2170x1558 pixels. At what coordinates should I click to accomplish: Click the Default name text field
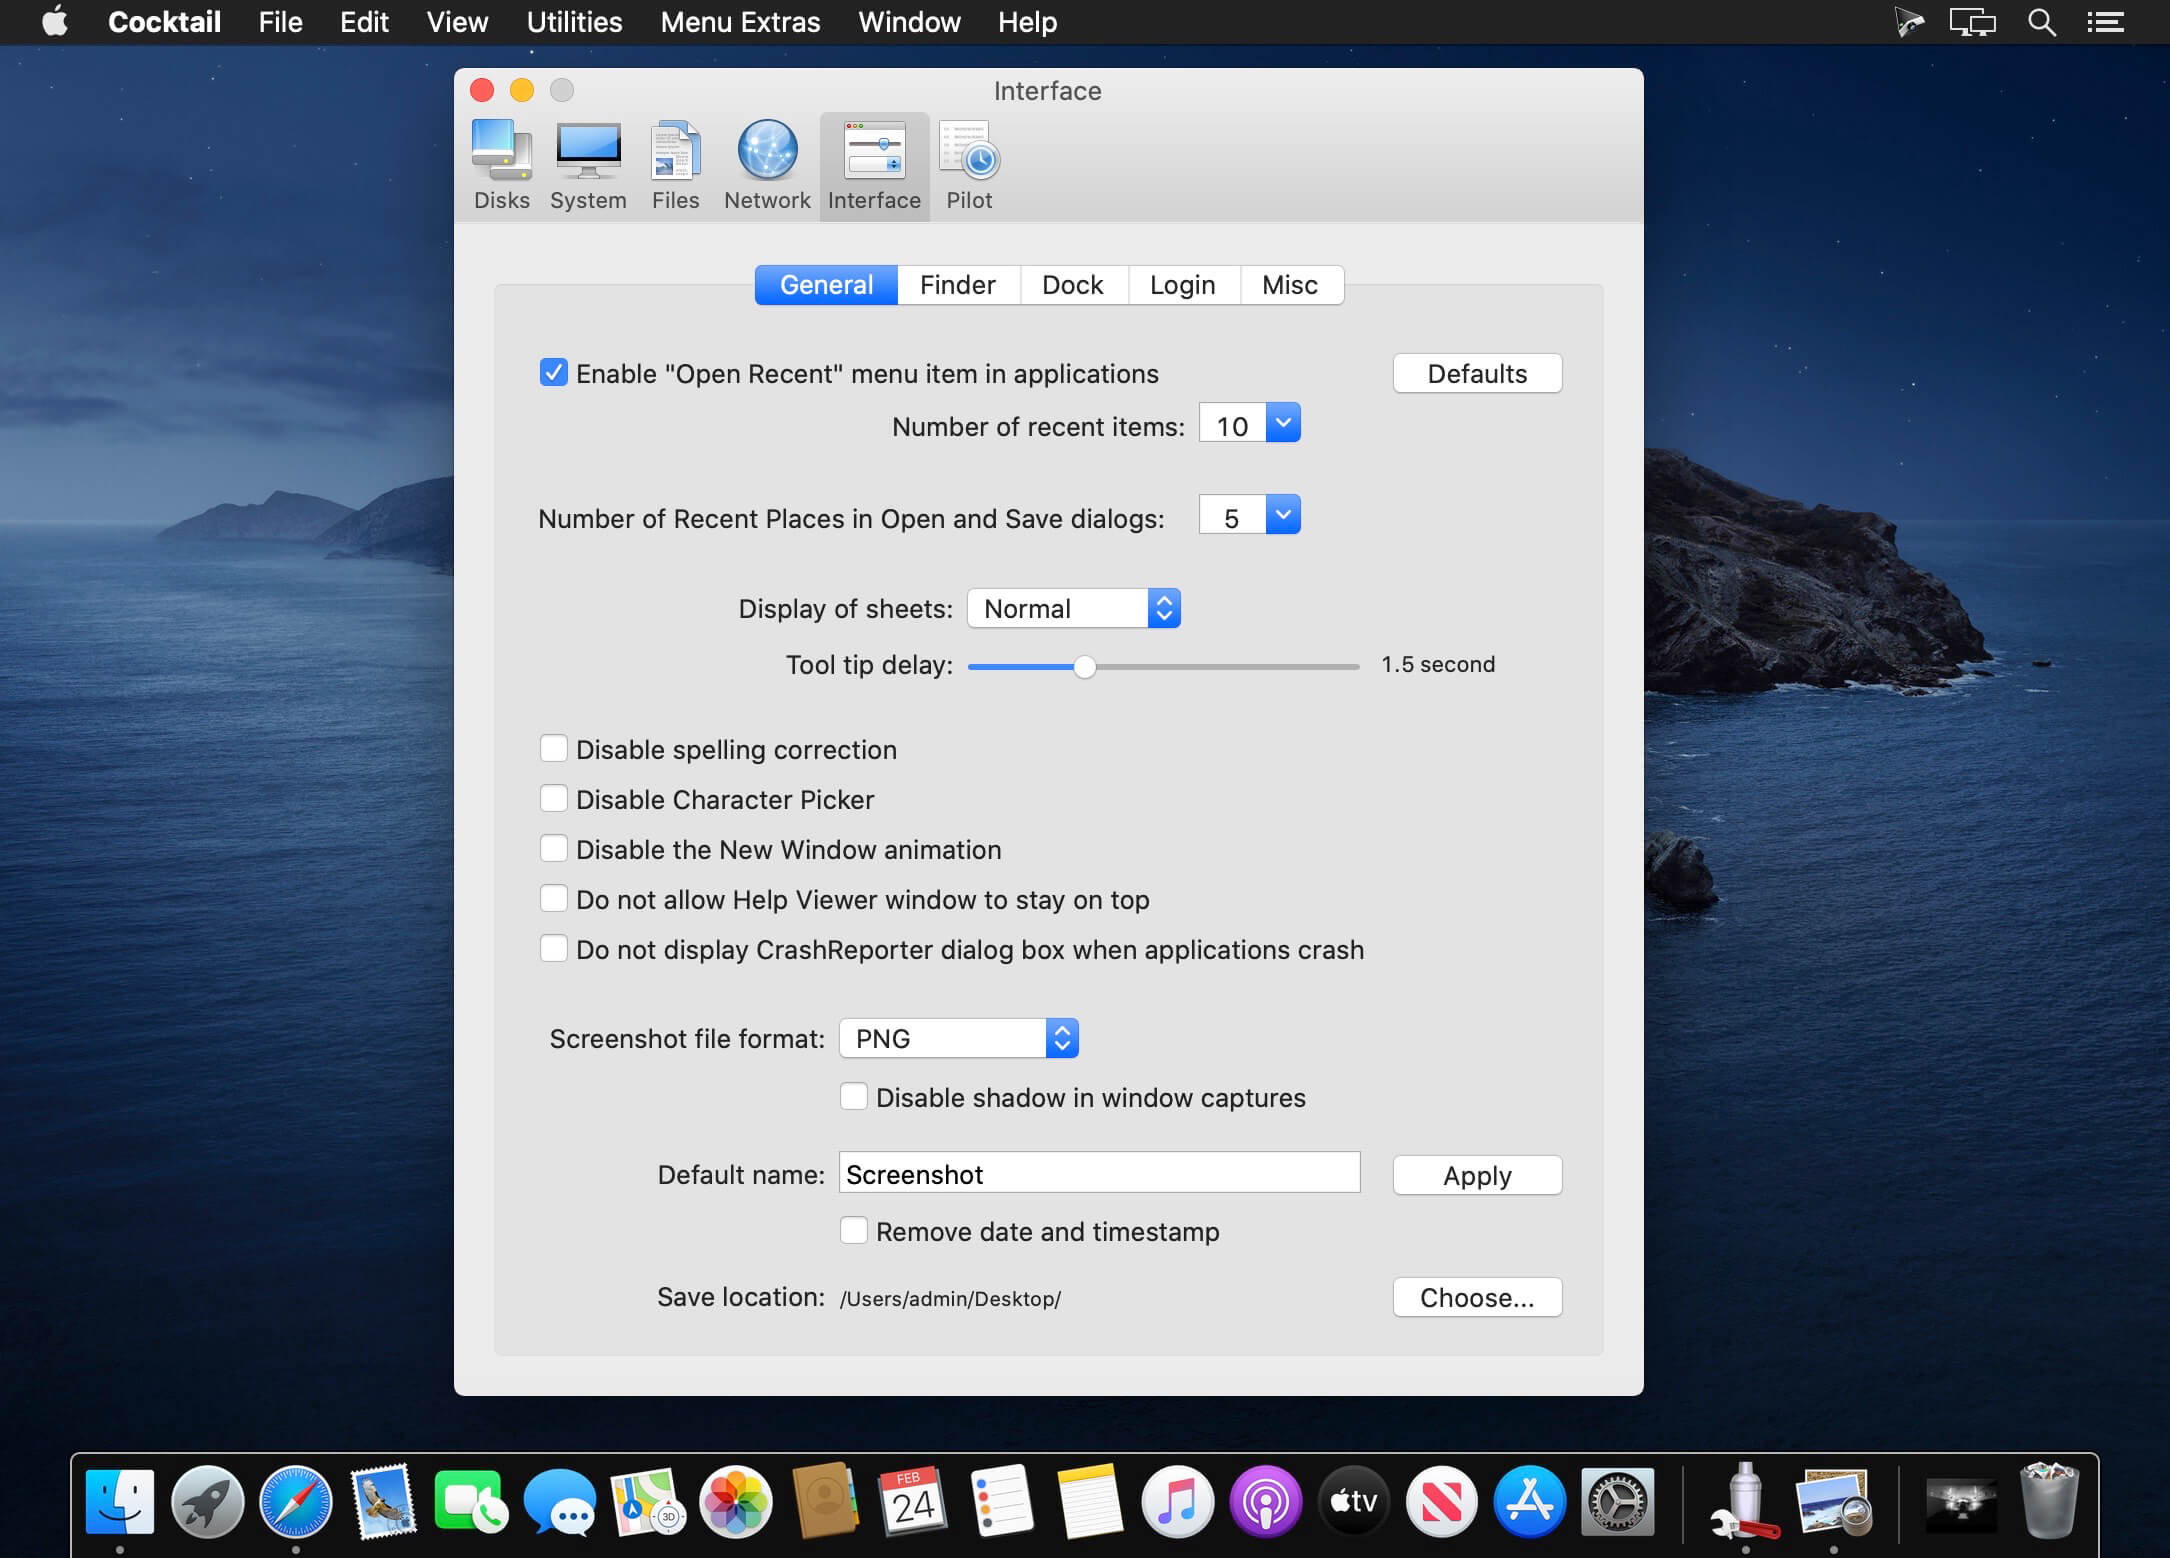1098,1174
